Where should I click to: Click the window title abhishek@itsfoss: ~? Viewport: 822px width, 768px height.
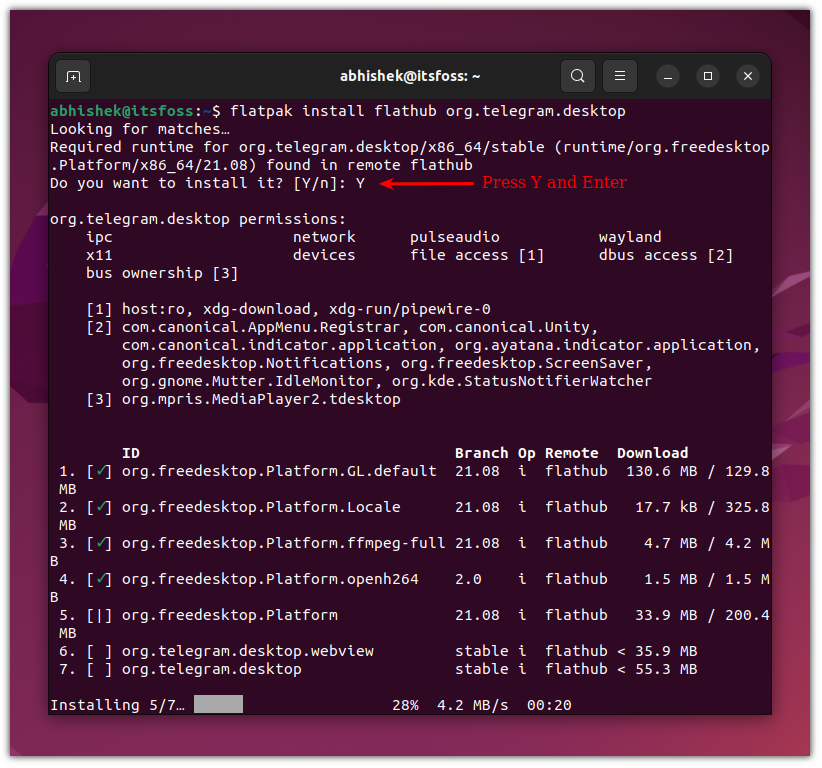pyautogui.click(x=410, y=77)
